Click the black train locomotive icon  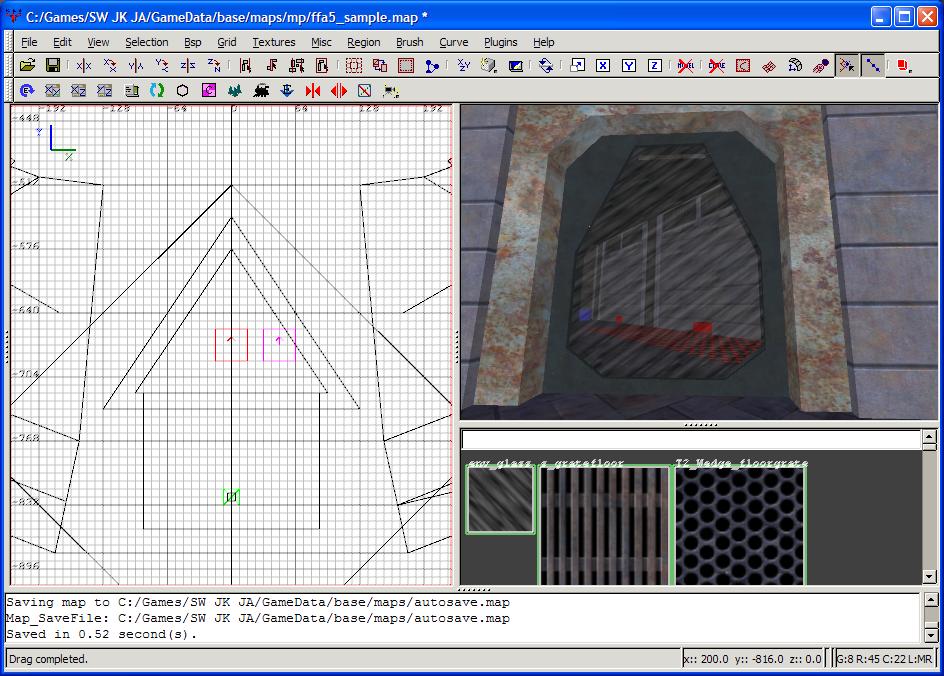[261, 90]
